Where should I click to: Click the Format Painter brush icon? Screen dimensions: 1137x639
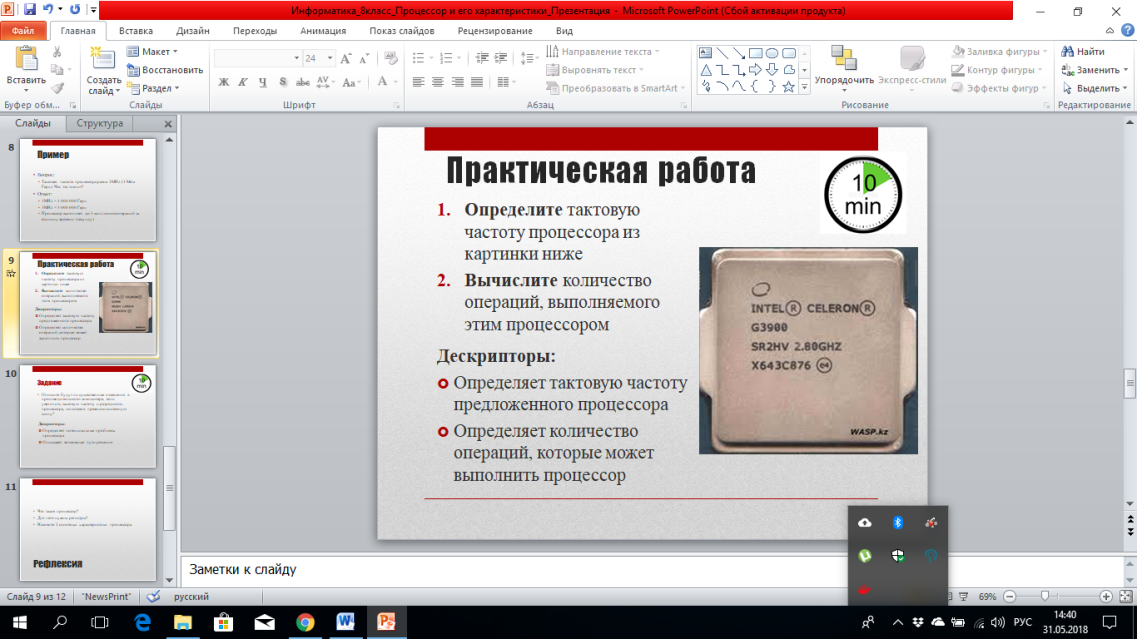[57, 88]
